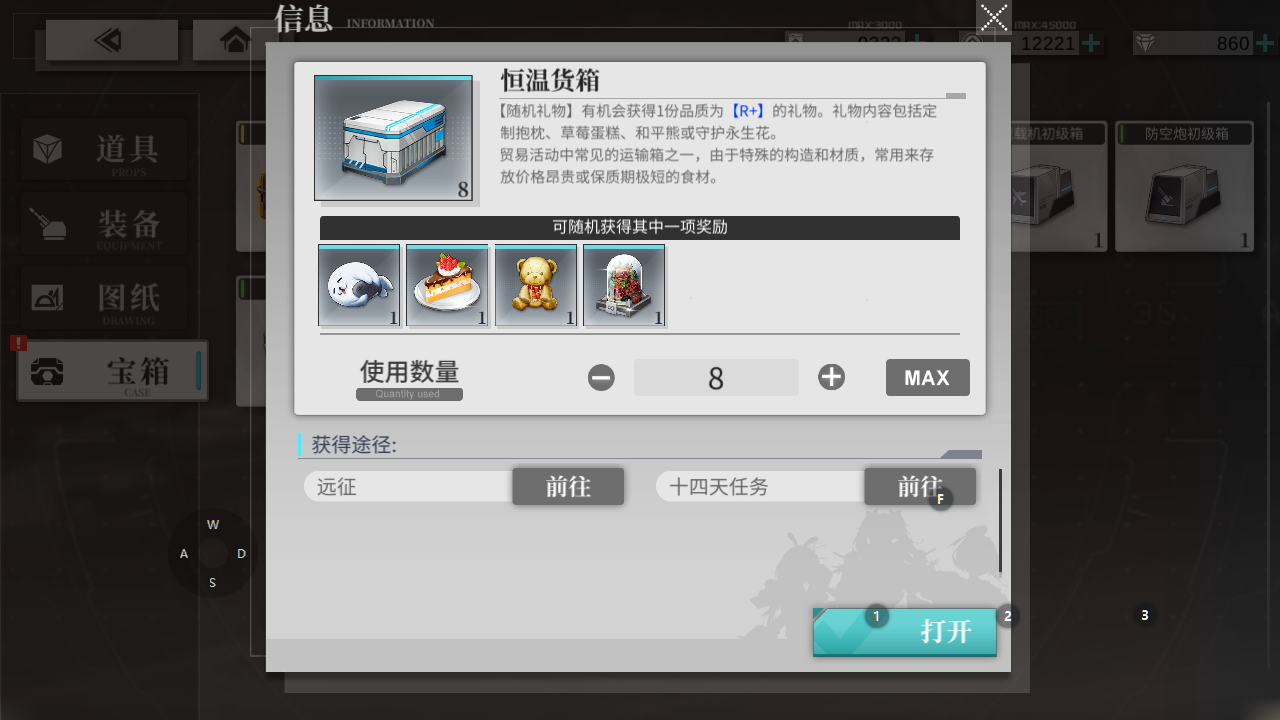Switch to the 图纸 drawing tab

[103, 297]
